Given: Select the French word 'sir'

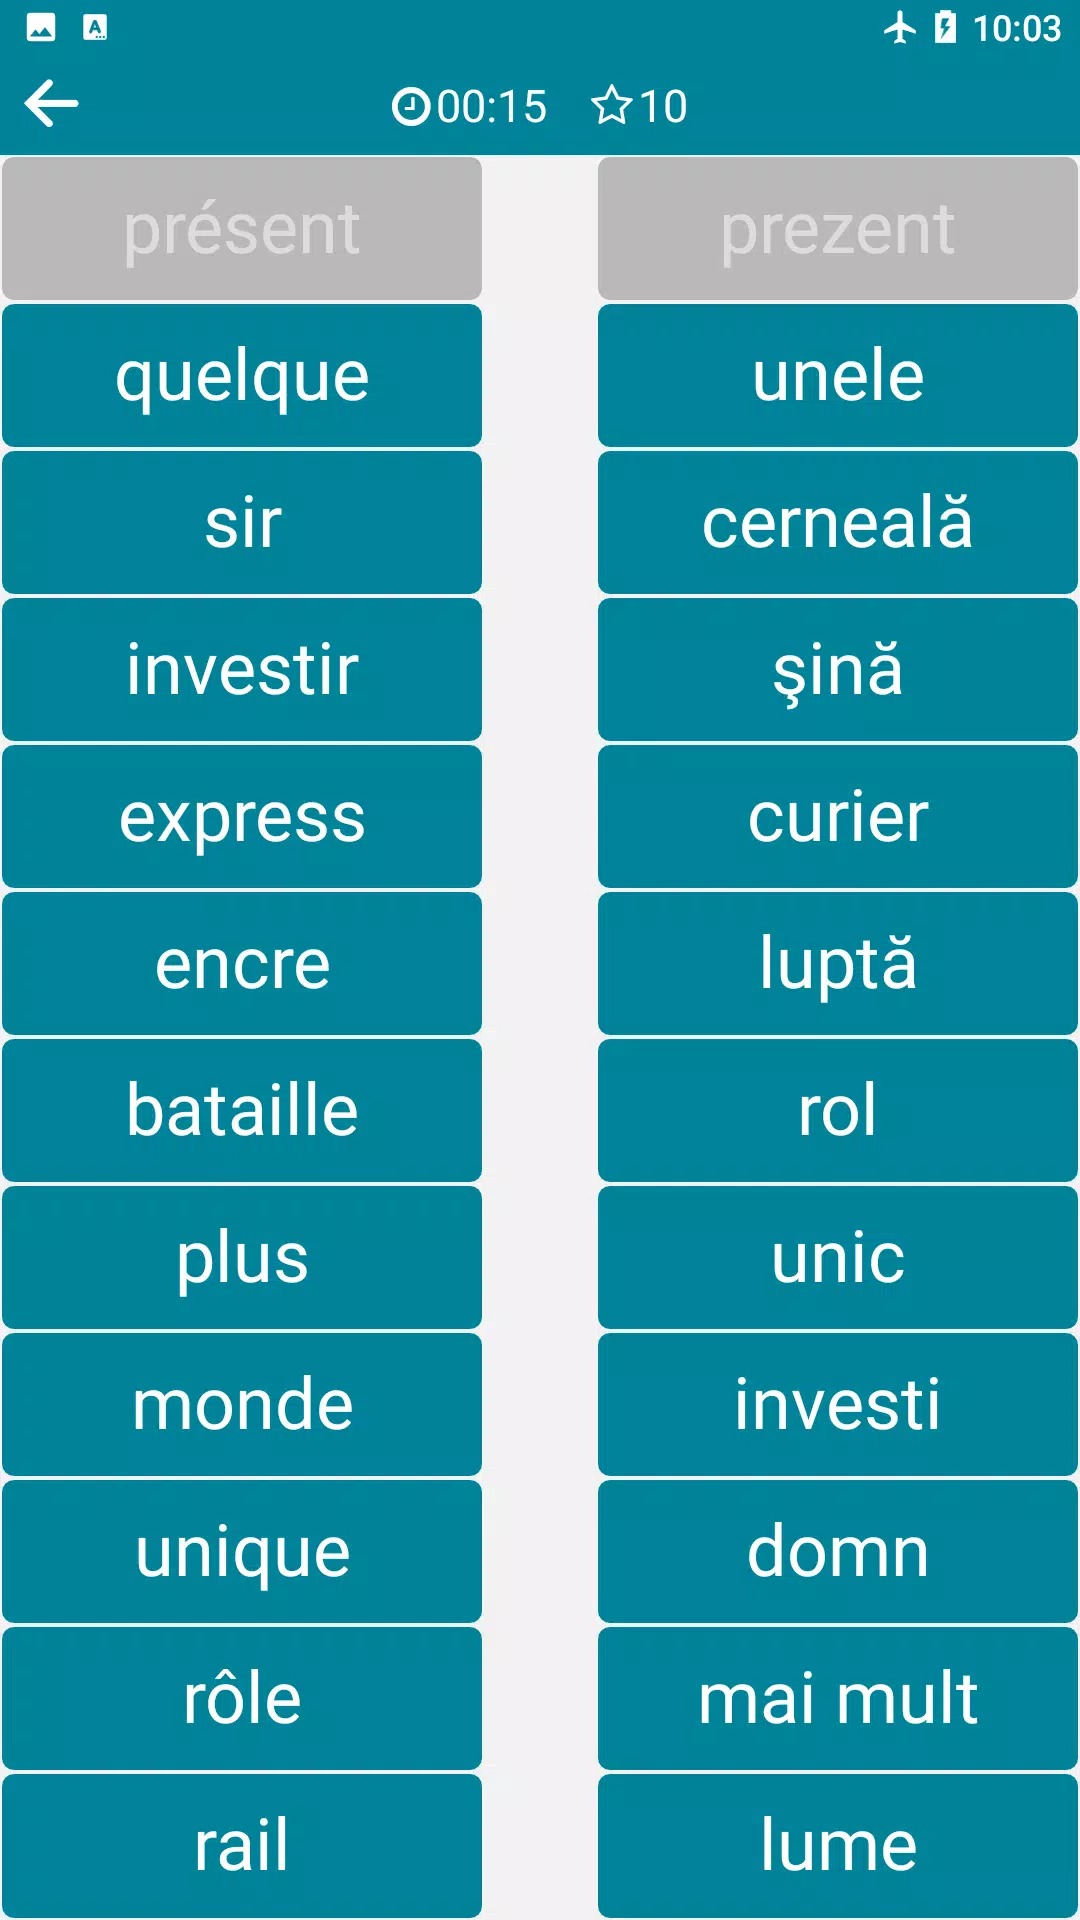Looking at the screenshot, I should (242, 523).
